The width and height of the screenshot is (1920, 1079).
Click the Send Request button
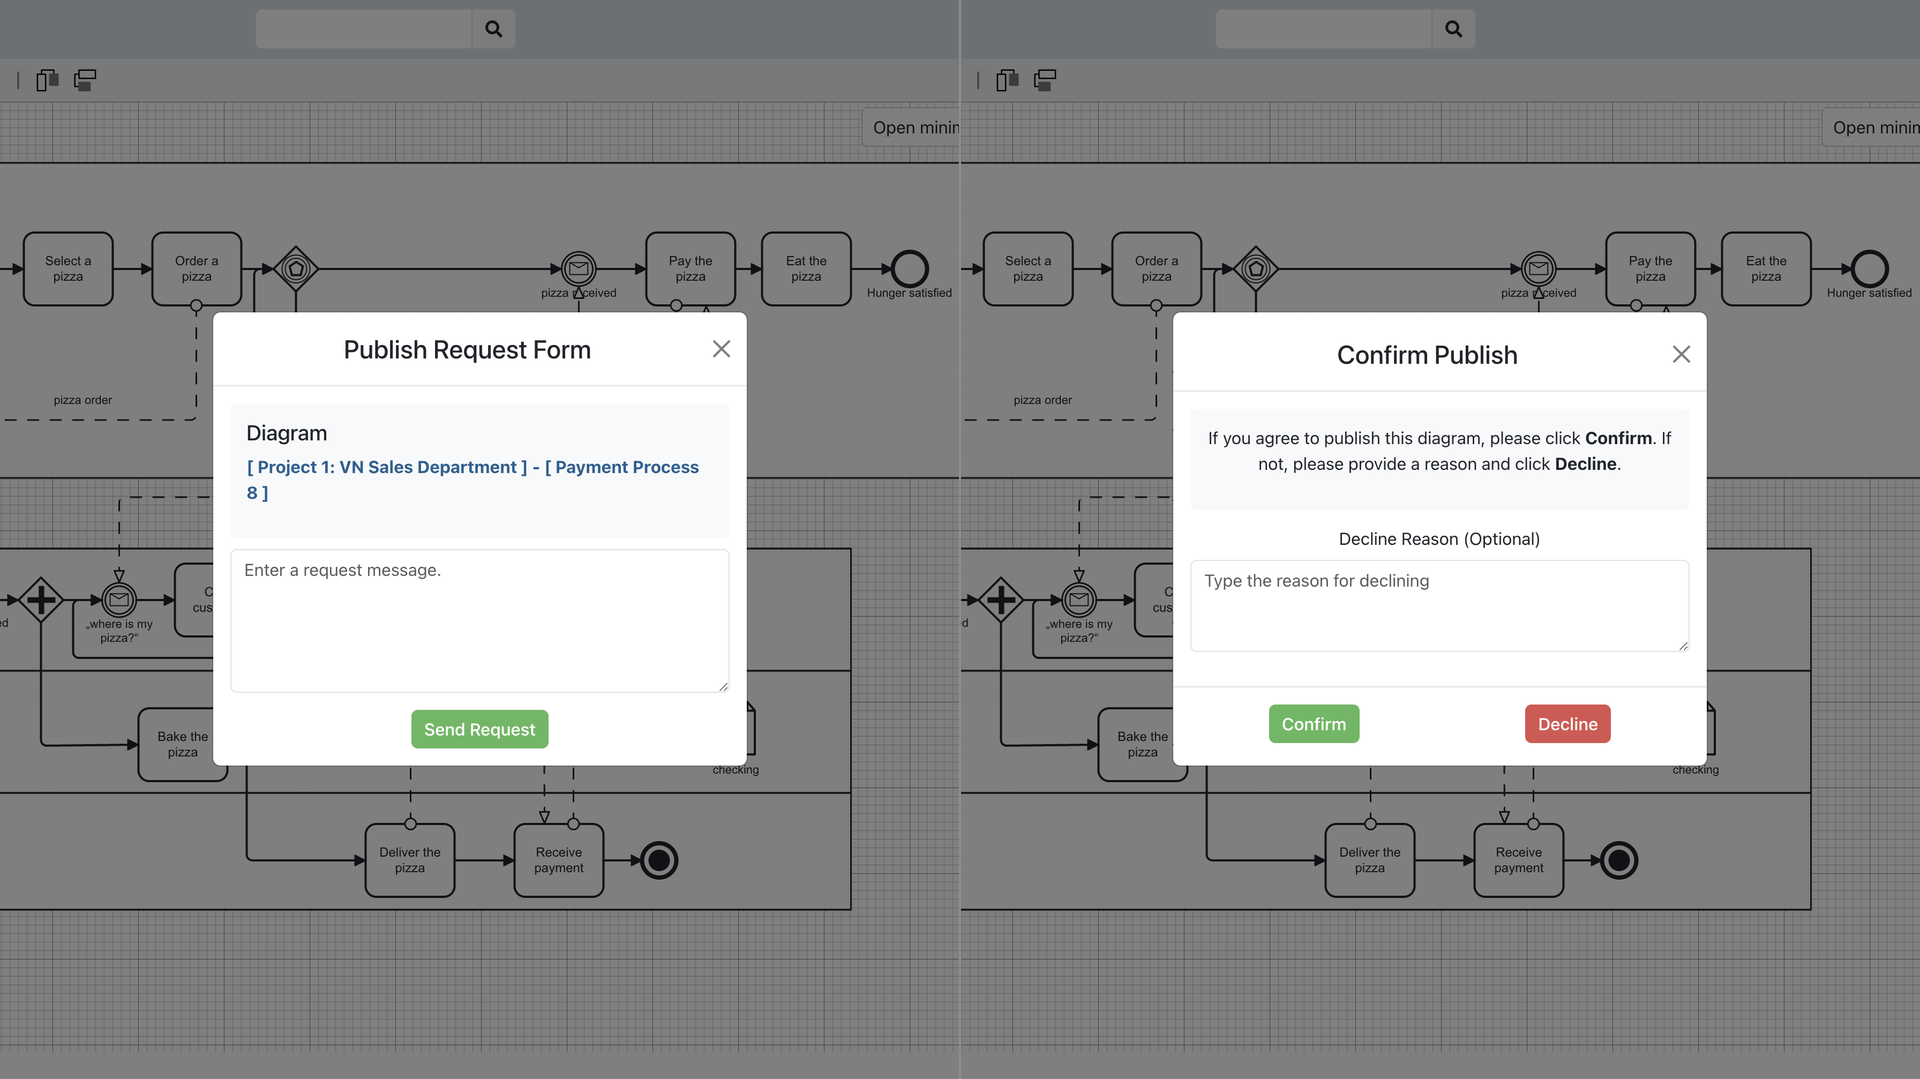tap(479, 729)
